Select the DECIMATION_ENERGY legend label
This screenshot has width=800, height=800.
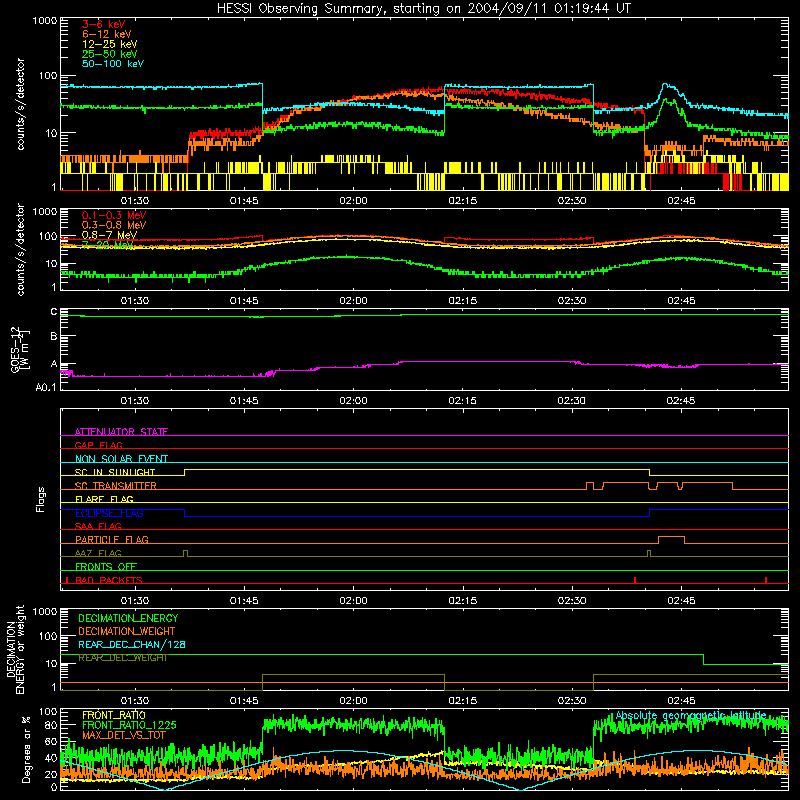128,618
